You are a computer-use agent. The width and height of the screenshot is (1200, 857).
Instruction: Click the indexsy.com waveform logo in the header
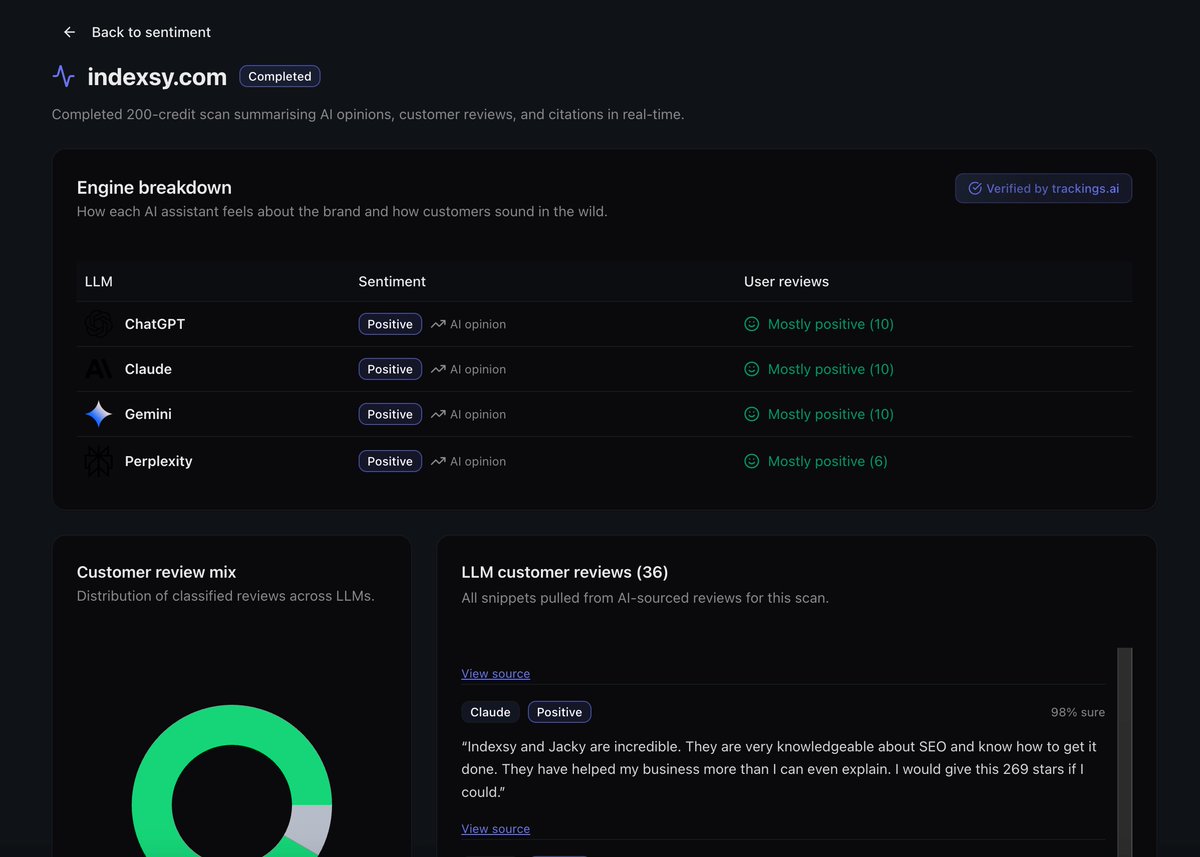coord(62,76)
